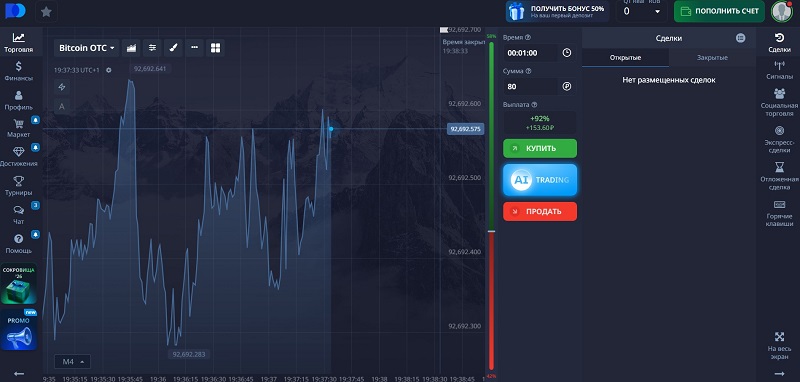Open Сигналы in right sidebar
Viewport: 800px width, 382px height.
[x=779, y=70]
